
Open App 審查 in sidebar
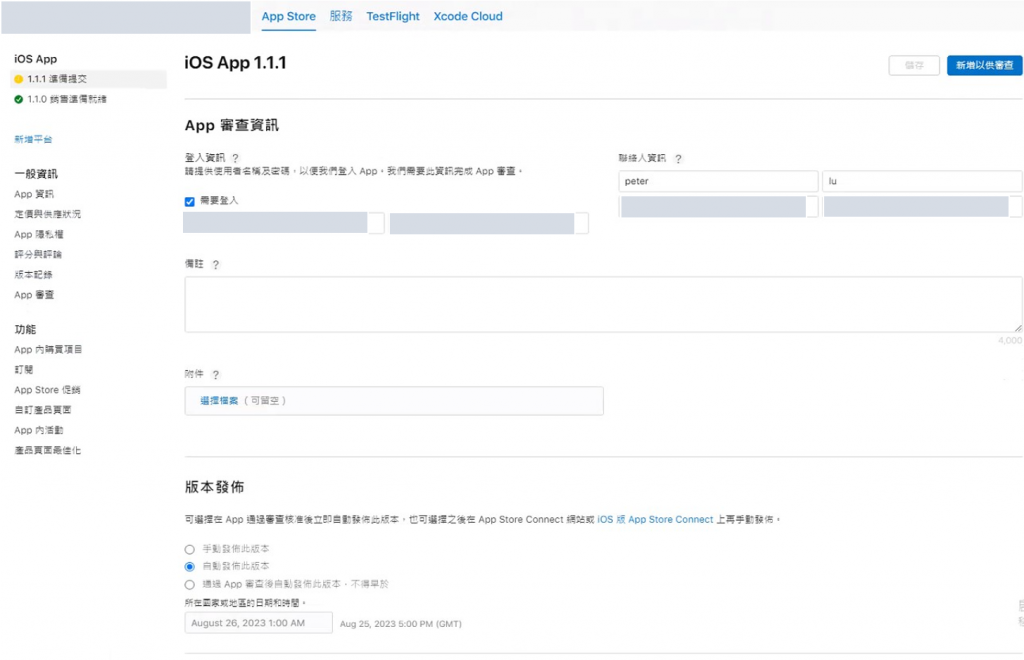coord(34,295)
